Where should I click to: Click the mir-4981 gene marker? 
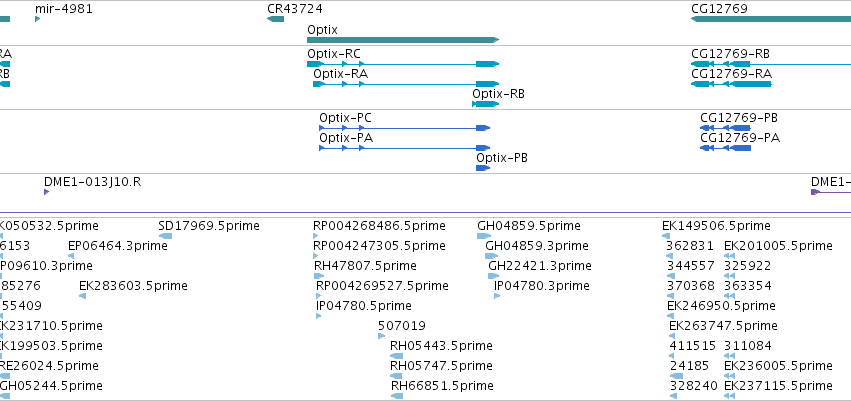37,19
